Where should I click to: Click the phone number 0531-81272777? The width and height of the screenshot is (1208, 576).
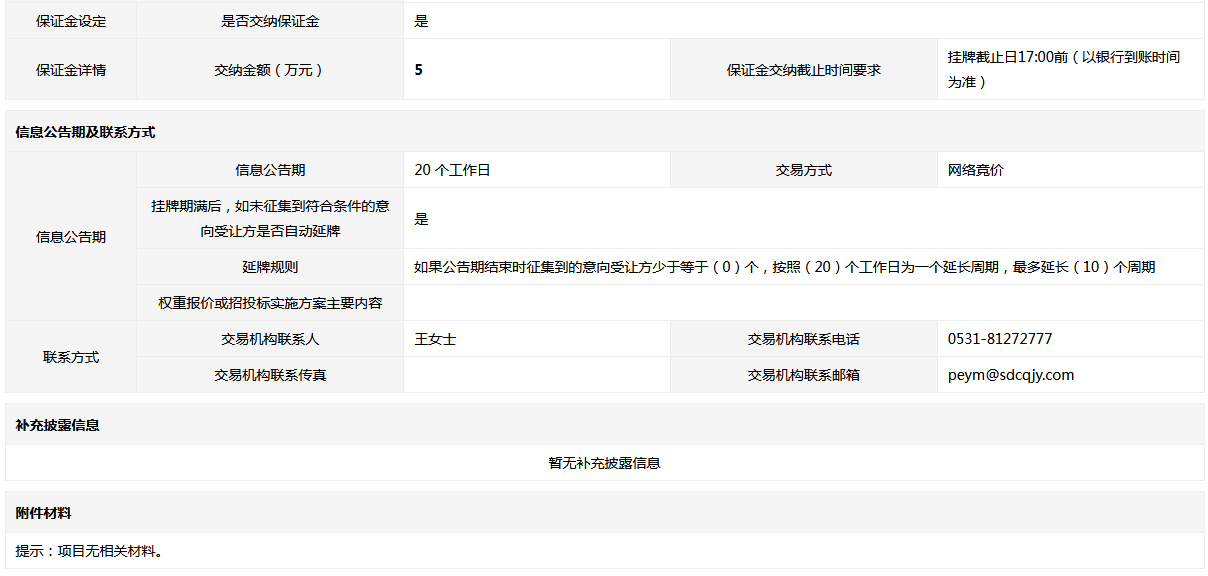[1000, 339]
